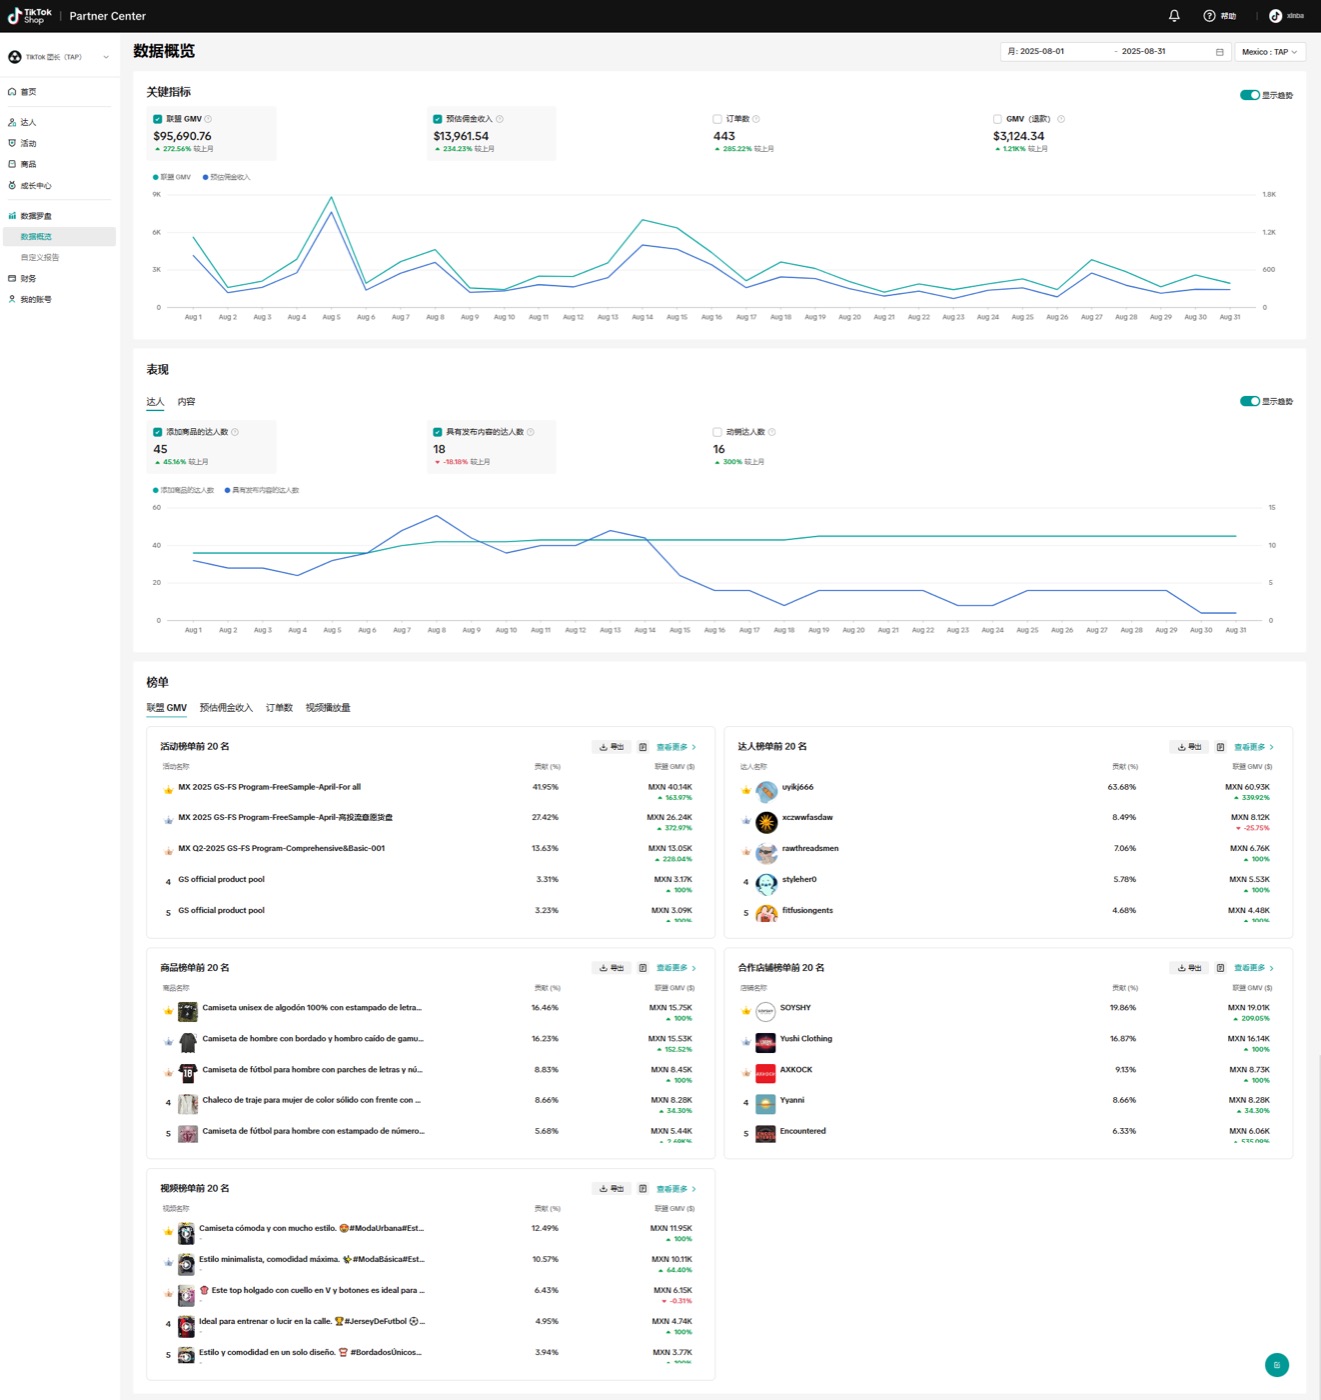The width and height of the screenshot is (1321, 1400).
Task: Click info icon next to 联盟 GMV metric
Action: point(208,119)
